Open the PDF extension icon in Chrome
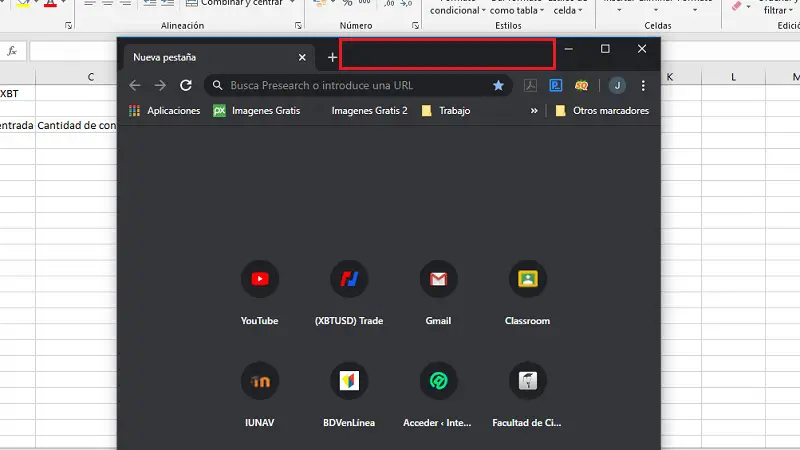 (531, 85)
